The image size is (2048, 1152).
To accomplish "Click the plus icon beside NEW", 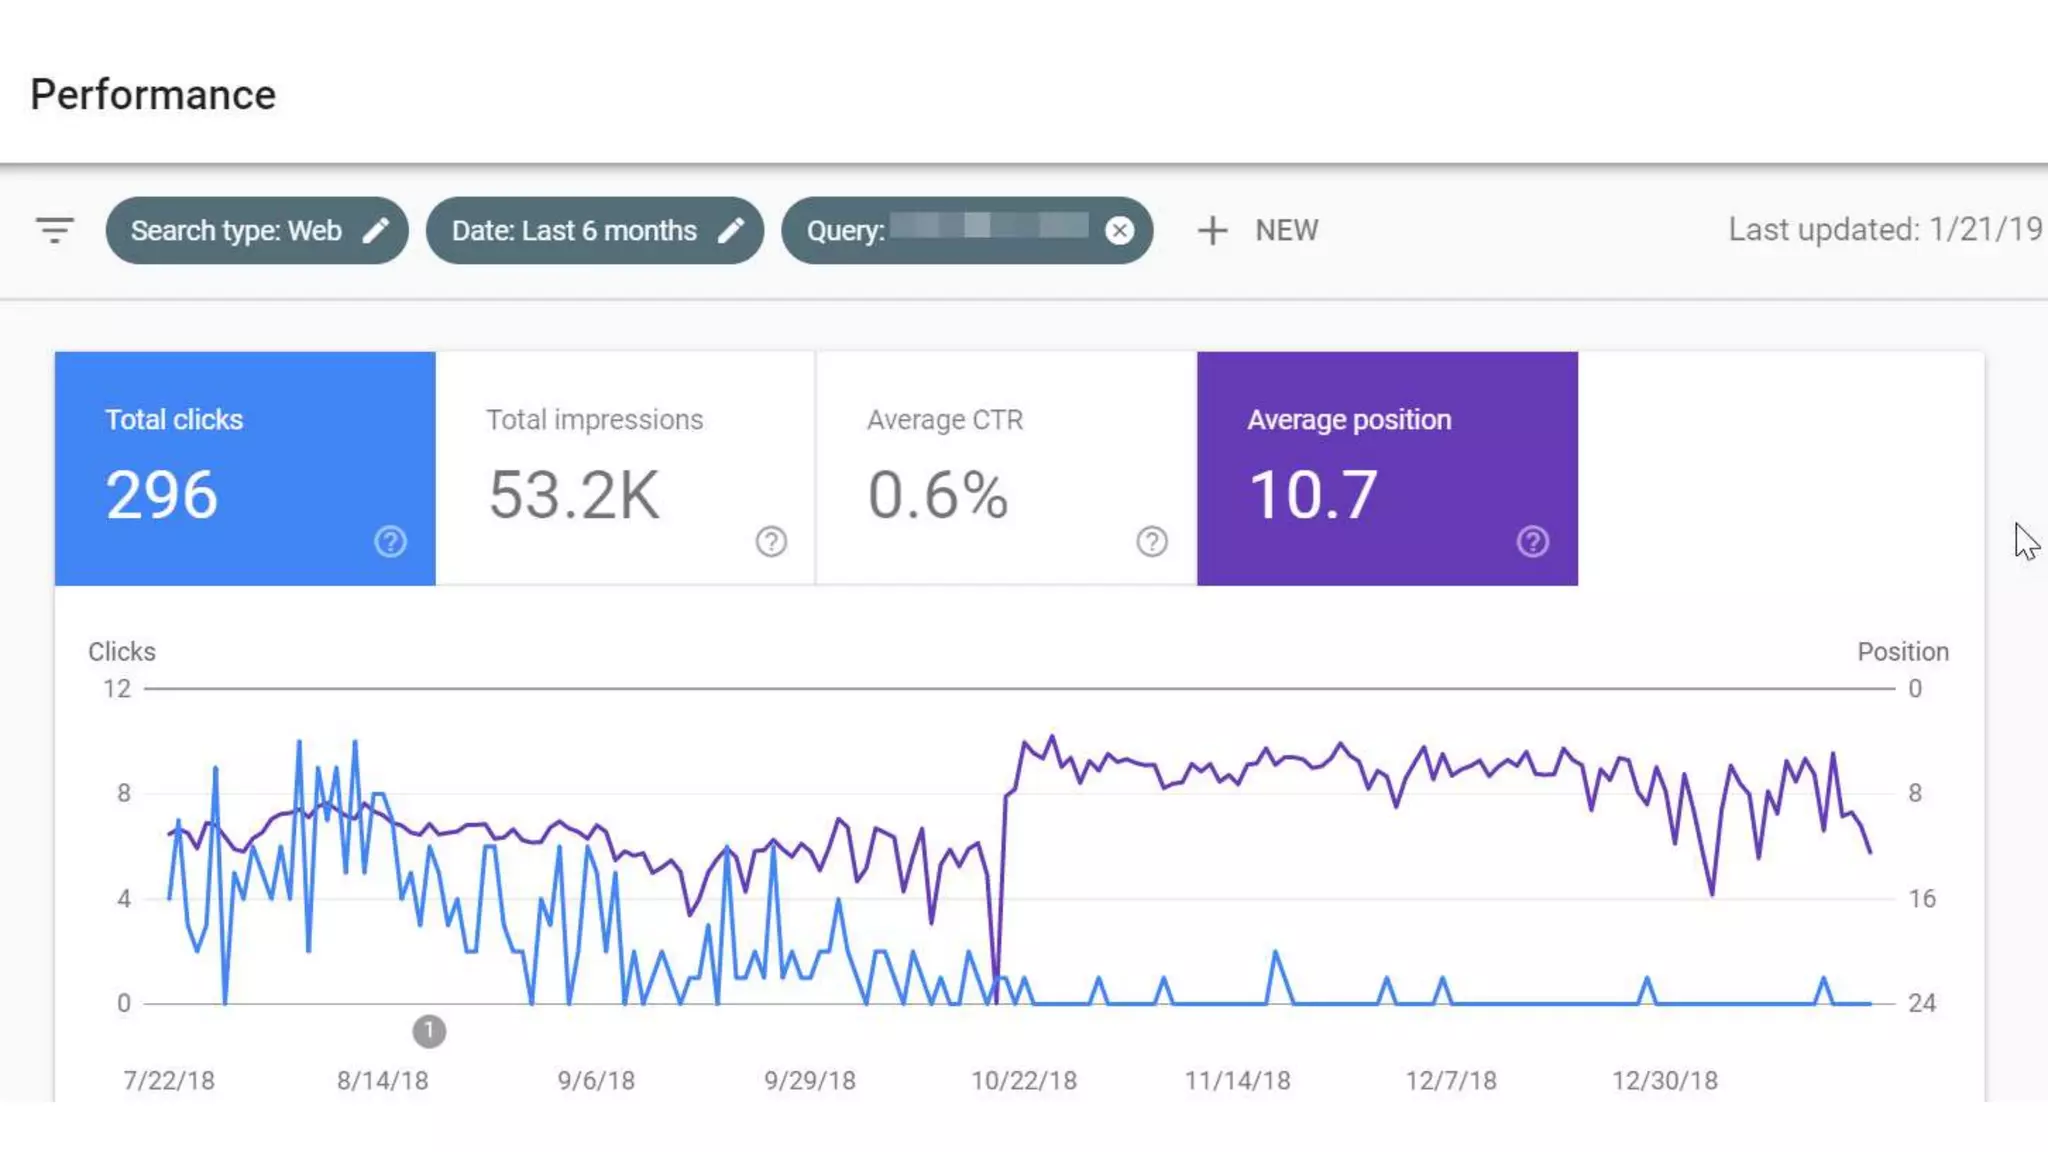I will pyautogui.click(x=1212, y=230).
